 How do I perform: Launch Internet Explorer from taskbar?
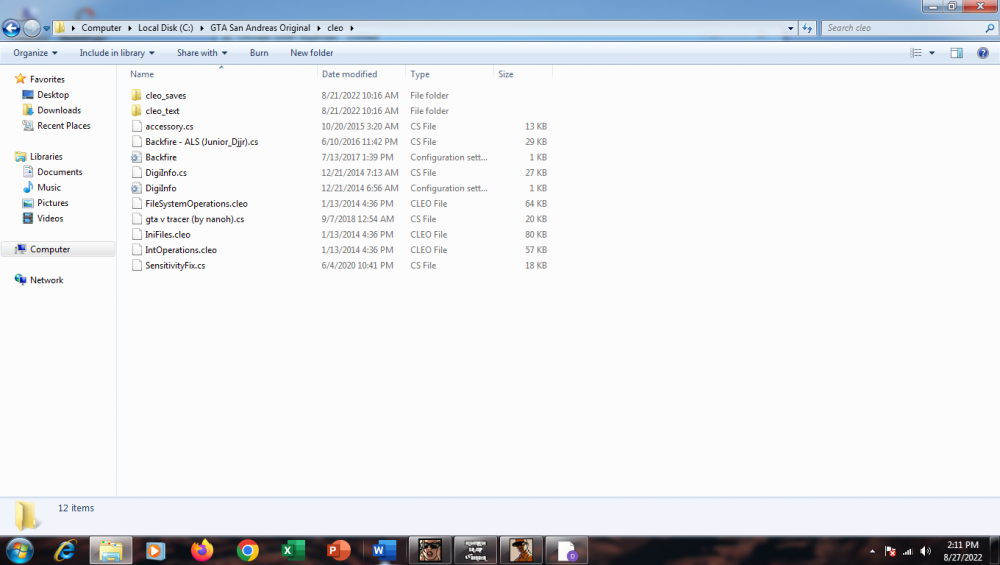(x=65, y=550)
